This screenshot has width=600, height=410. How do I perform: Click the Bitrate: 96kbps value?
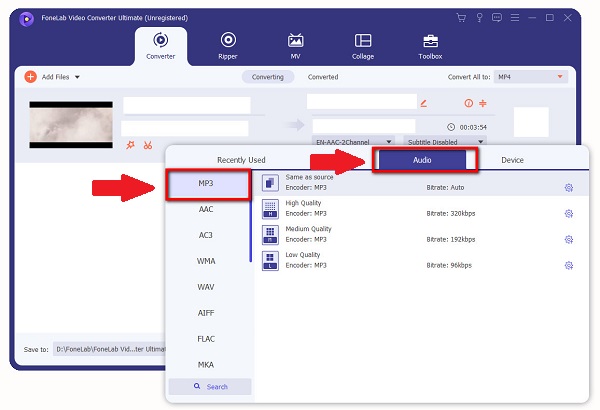pos(449,265)
